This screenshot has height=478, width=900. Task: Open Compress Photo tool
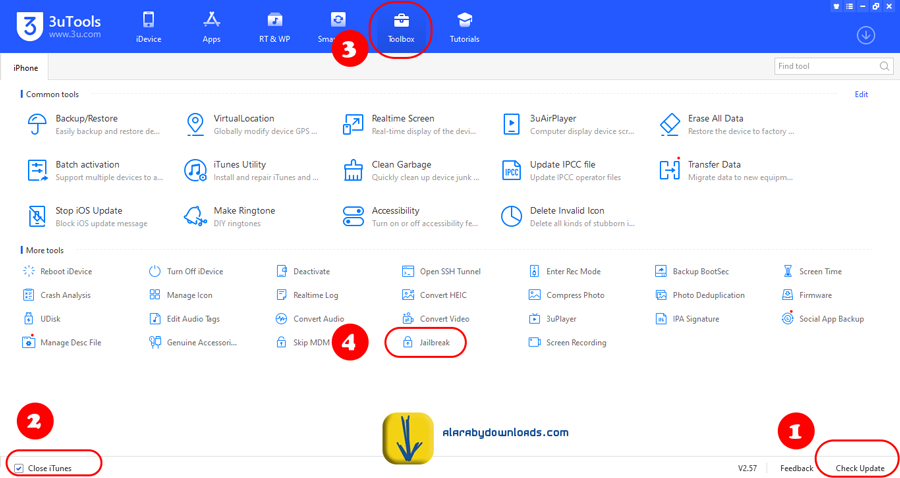(x=567, y=295)
